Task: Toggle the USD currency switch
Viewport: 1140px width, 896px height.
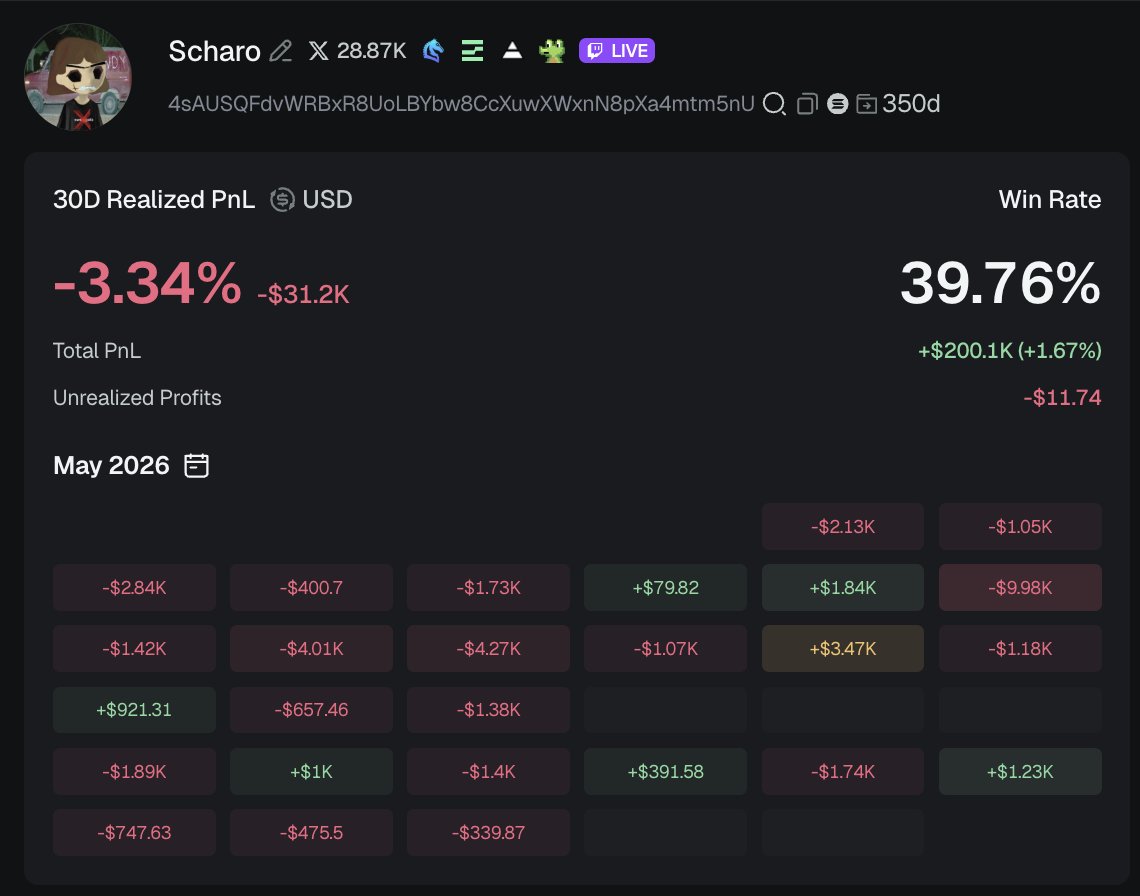Action: pos(311,199)
